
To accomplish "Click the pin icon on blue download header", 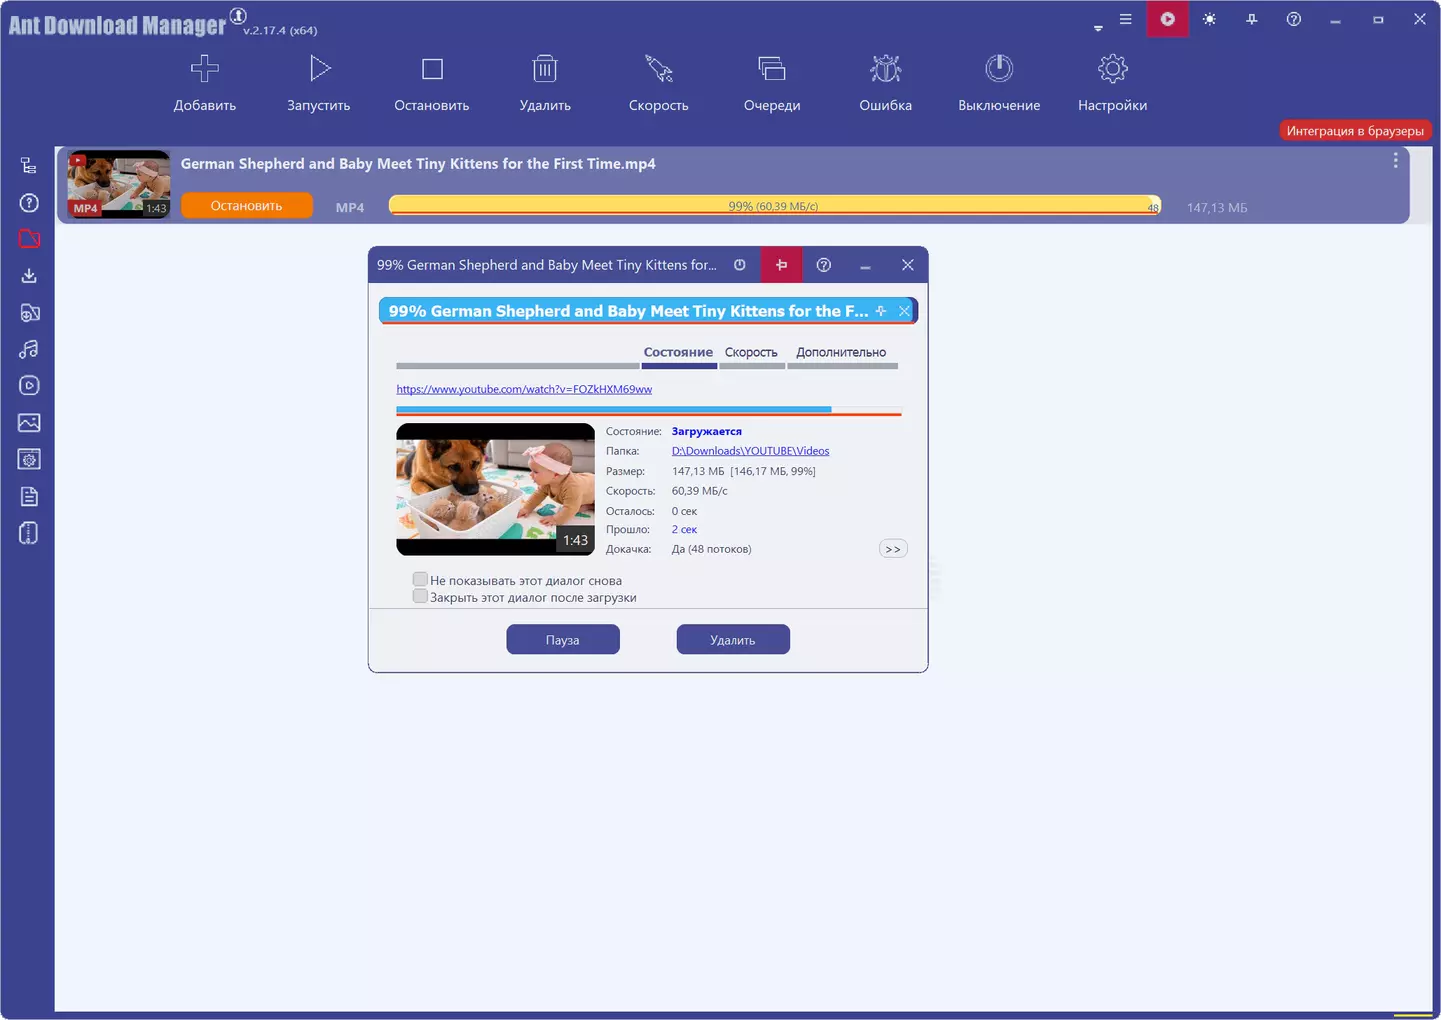I will (x=881, y=311).
